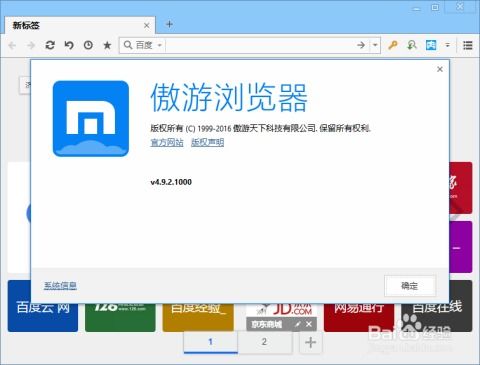This screenshot has height=365, width=480.
Task: Open the 网易通行 quick access tile
Action: [359, 317]
